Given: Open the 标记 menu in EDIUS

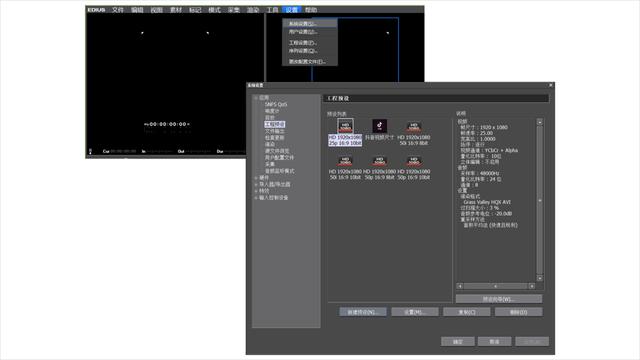Looking at the screenshot, I should coord(195,10).
